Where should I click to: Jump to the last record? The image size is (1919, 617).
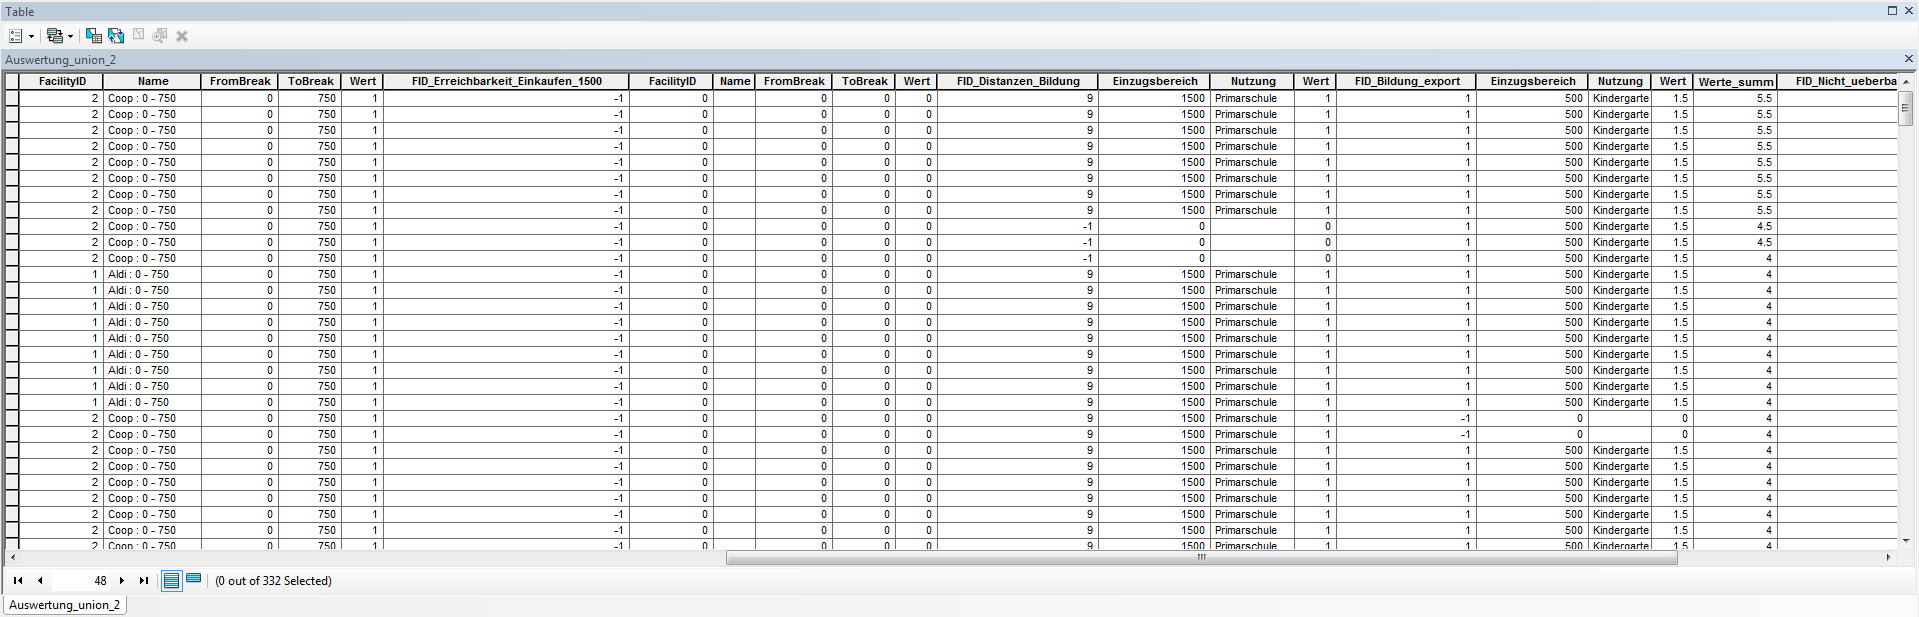tap(144, 580)
